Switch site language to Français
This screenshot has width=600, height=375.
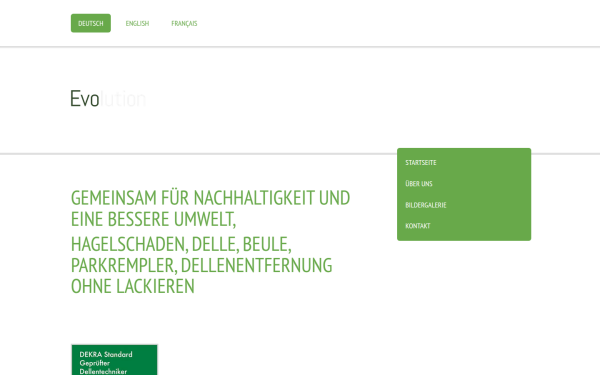184,23
